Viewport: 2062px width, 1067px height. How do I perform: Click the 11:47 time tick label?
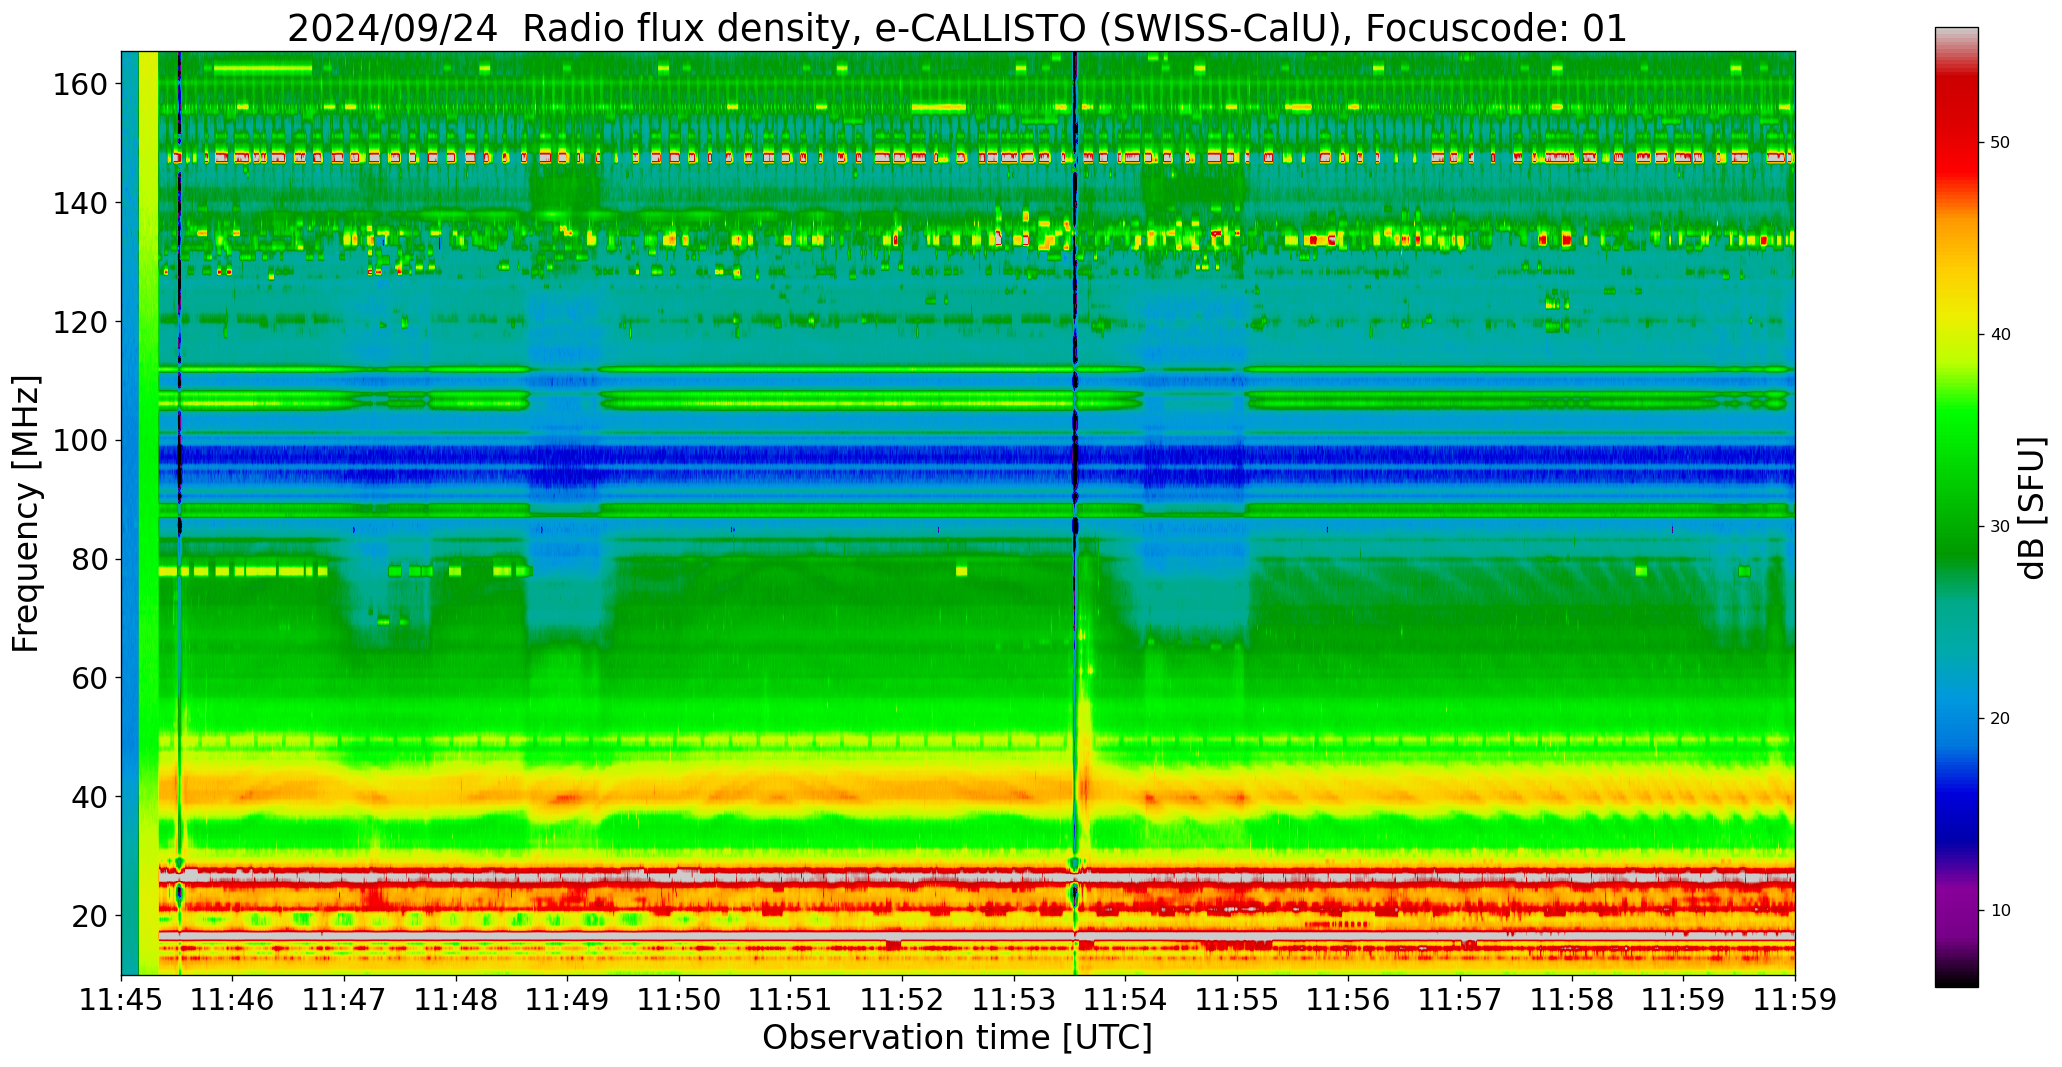point(345,1000)
